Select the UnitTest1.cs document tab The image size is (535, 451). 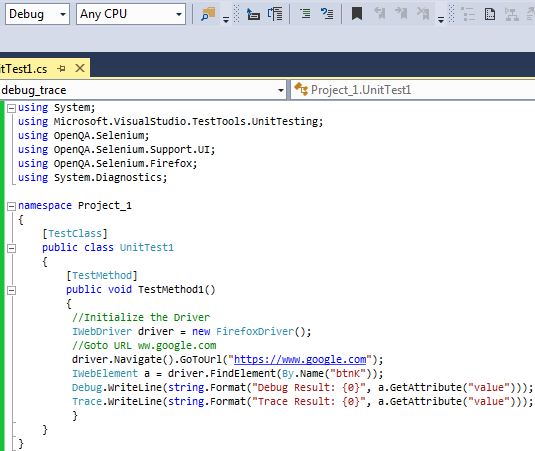click(25, 69)
